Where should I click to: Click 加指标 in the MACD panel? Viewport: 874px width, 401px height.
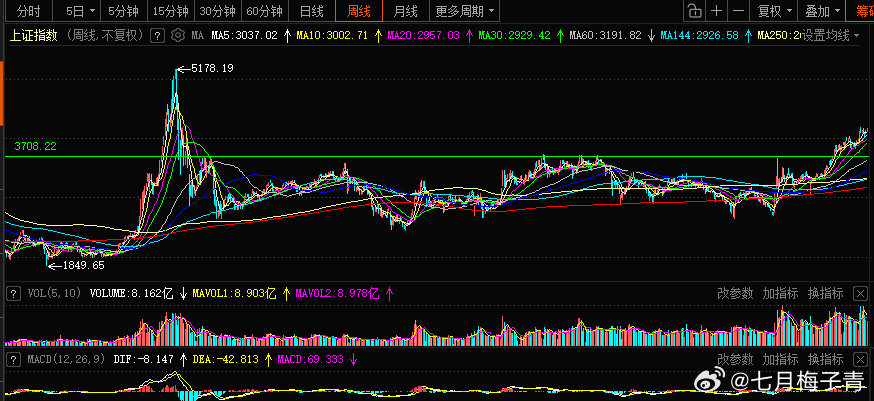[x=780, y=359]
